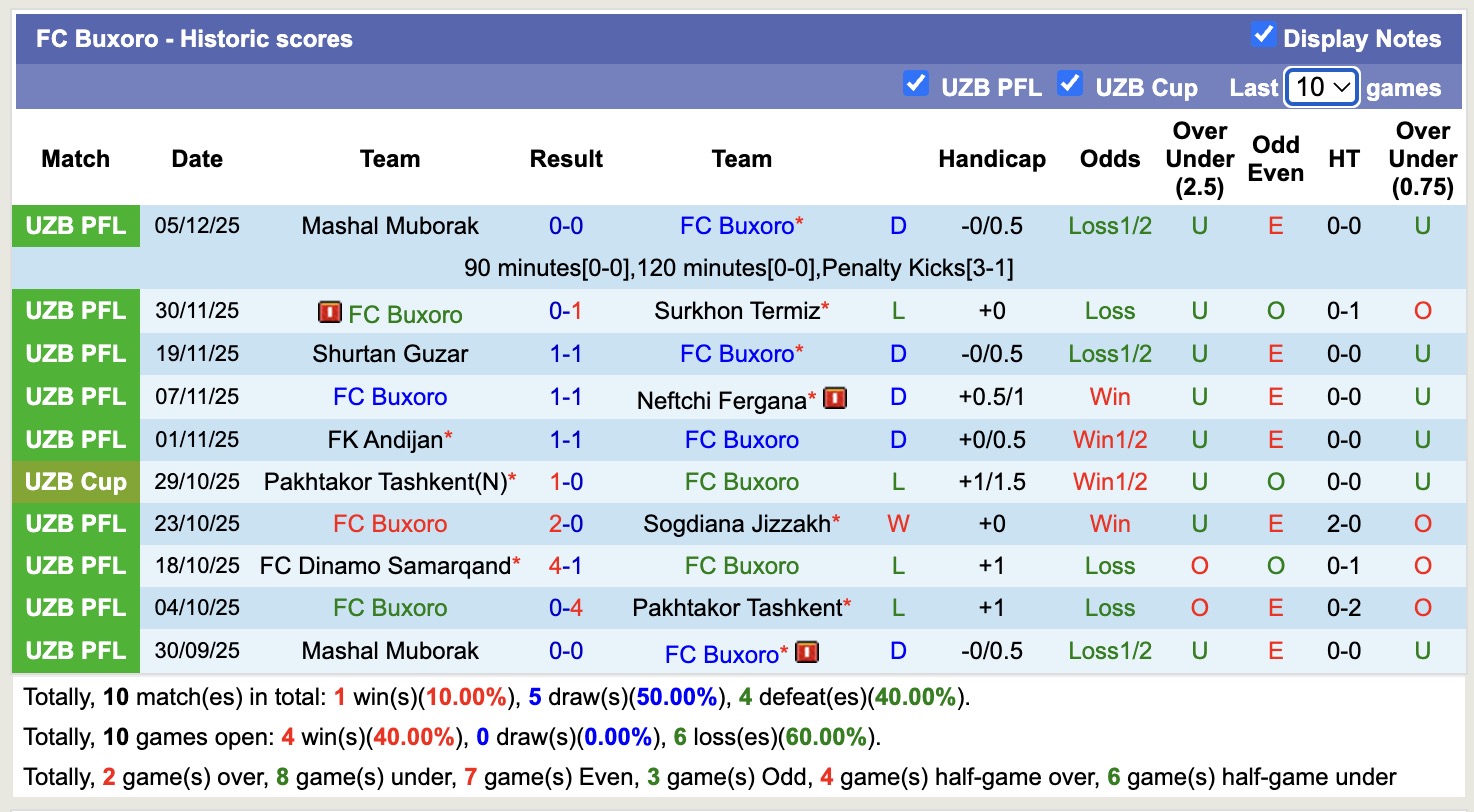
Task: Click the 4-1 result score
Action: 566,566
